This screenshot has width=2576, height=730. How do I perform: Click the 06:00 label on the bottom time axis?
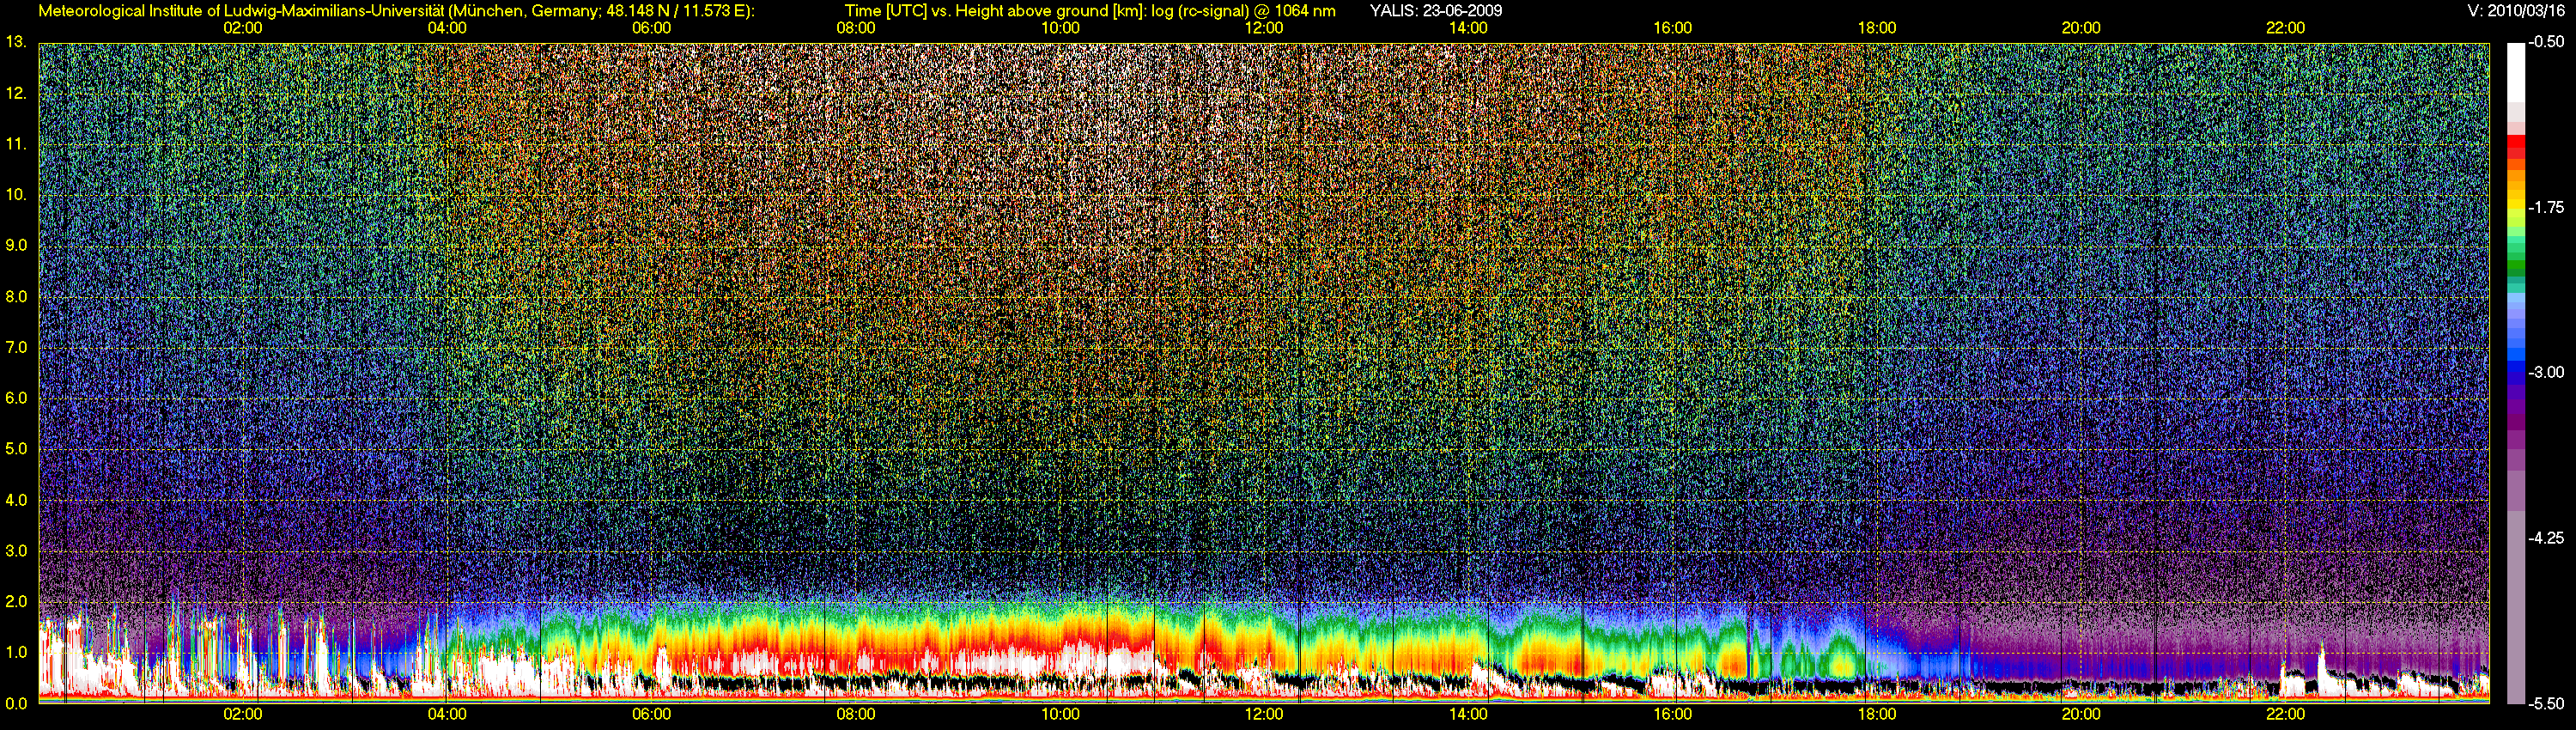coord(652,714)
